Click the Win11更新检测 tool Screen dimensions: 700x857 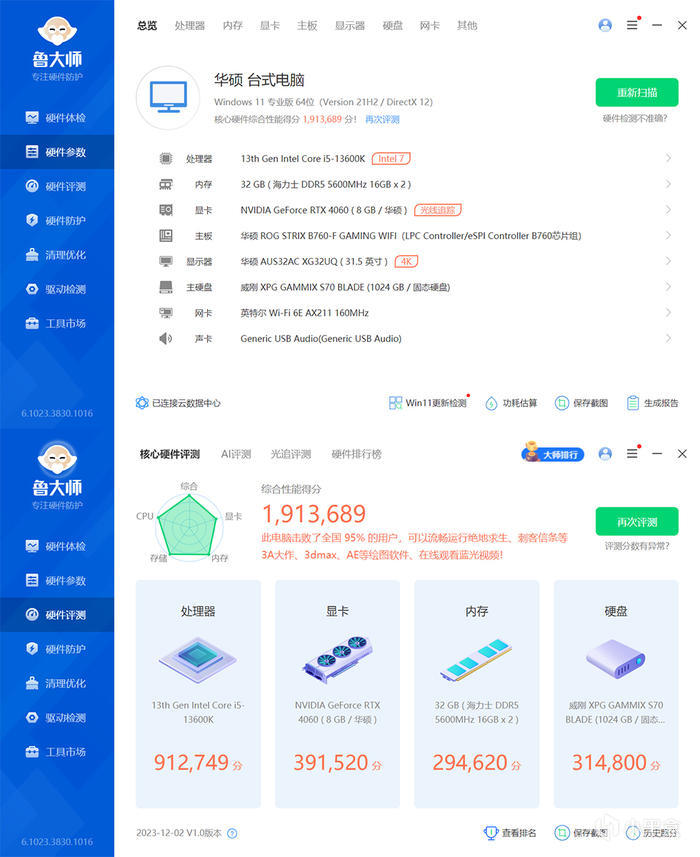pos(428,403)
